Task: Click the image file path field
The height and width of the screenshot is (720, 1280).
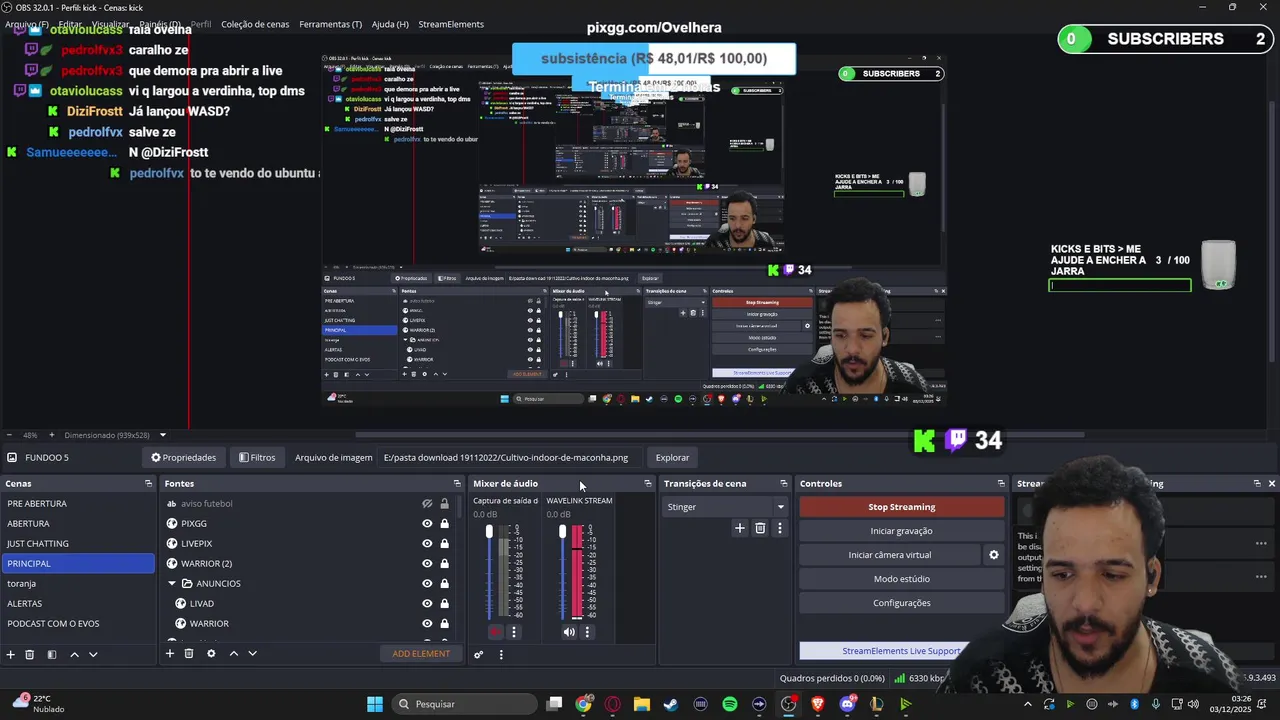Action: [509, 458]
